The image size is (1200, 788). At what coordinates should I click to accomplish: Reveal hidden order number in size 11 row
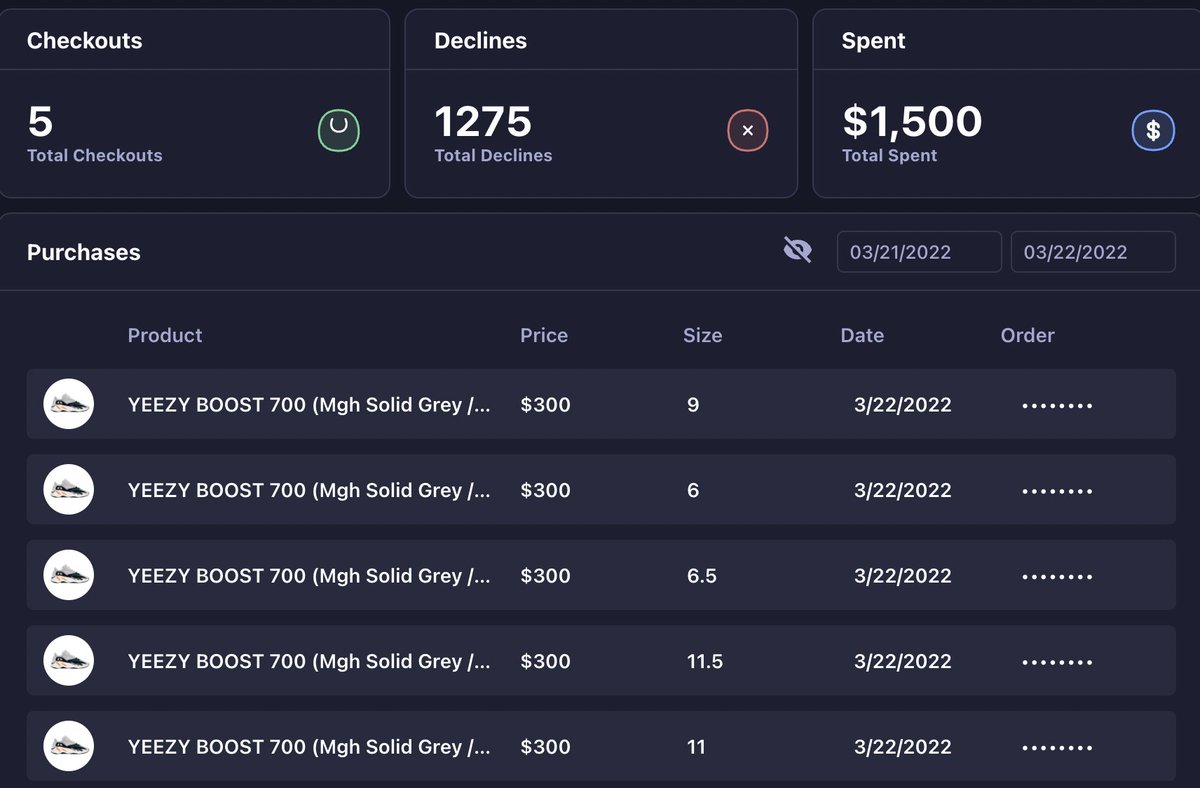tap(1057, 748)
